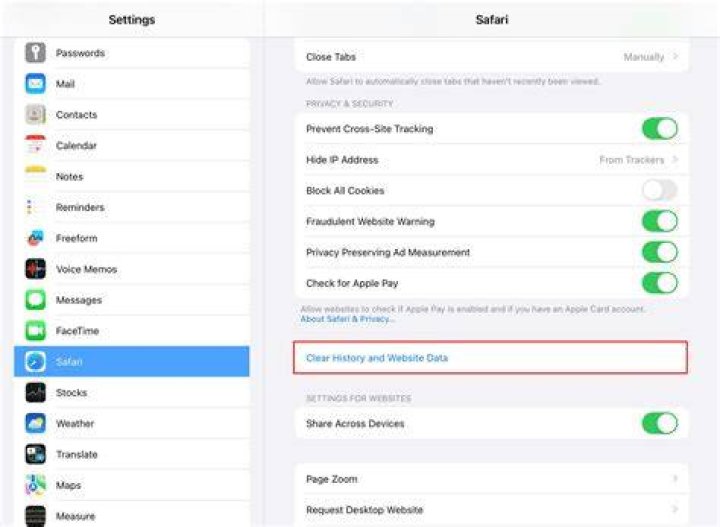Open Close Tabs chevron next to Manually
This screenshot has height=527, width=720.
(675, 56)
